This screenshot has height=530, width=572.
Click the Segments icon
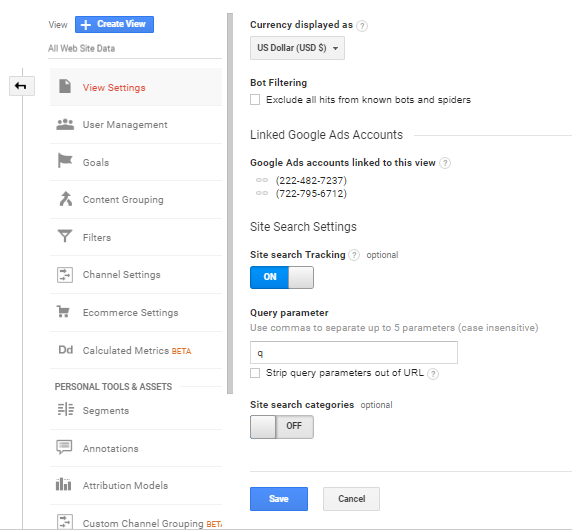pos(66,409)
